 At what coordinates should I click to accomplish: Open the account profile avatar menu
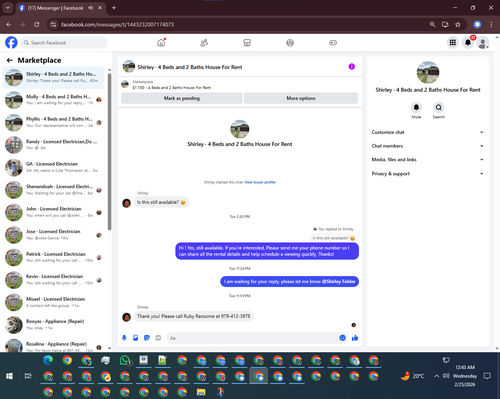(x=483, y=43)
